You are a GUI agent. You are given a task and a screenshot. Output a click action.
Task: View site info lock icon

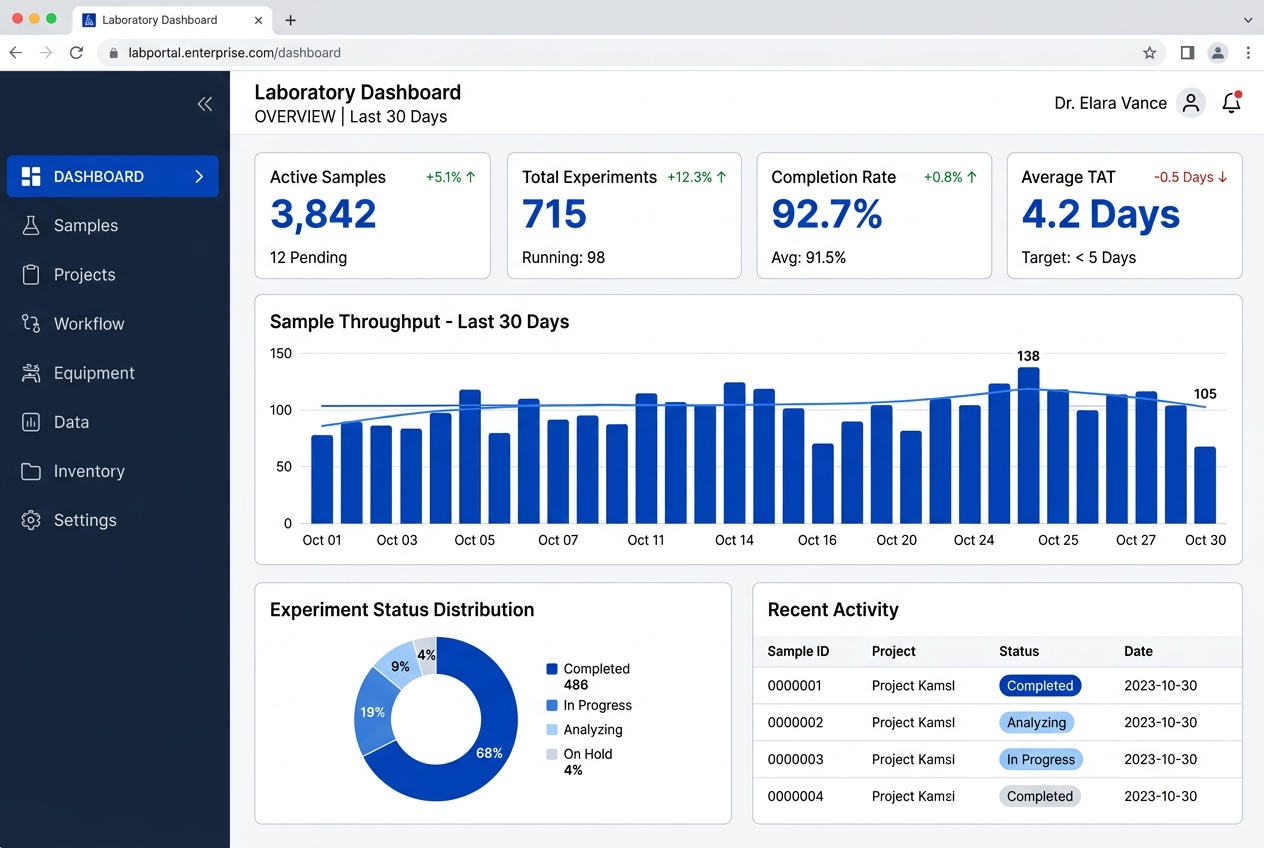(114, 53)
